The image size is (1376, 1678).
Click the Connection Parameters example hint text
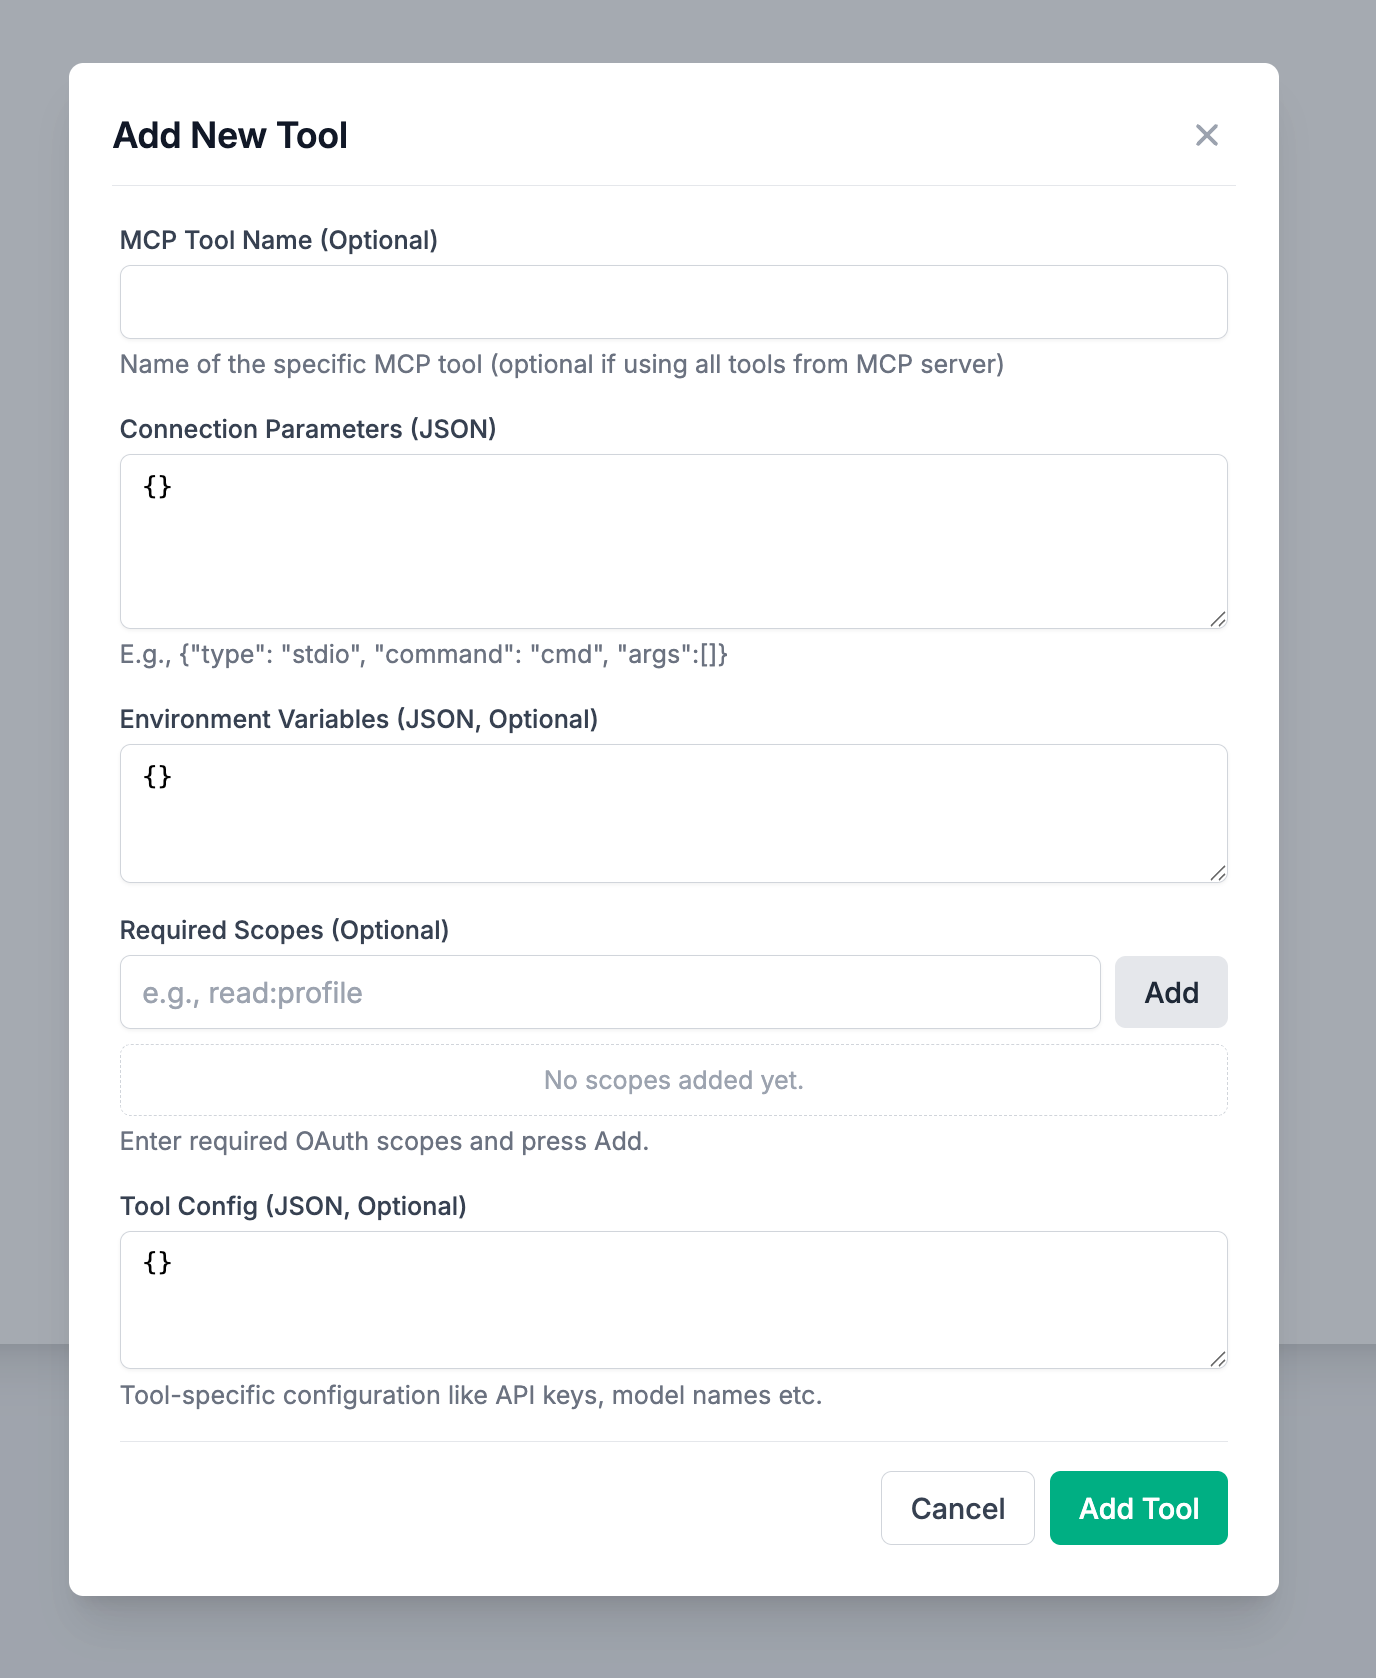(424, 655)
